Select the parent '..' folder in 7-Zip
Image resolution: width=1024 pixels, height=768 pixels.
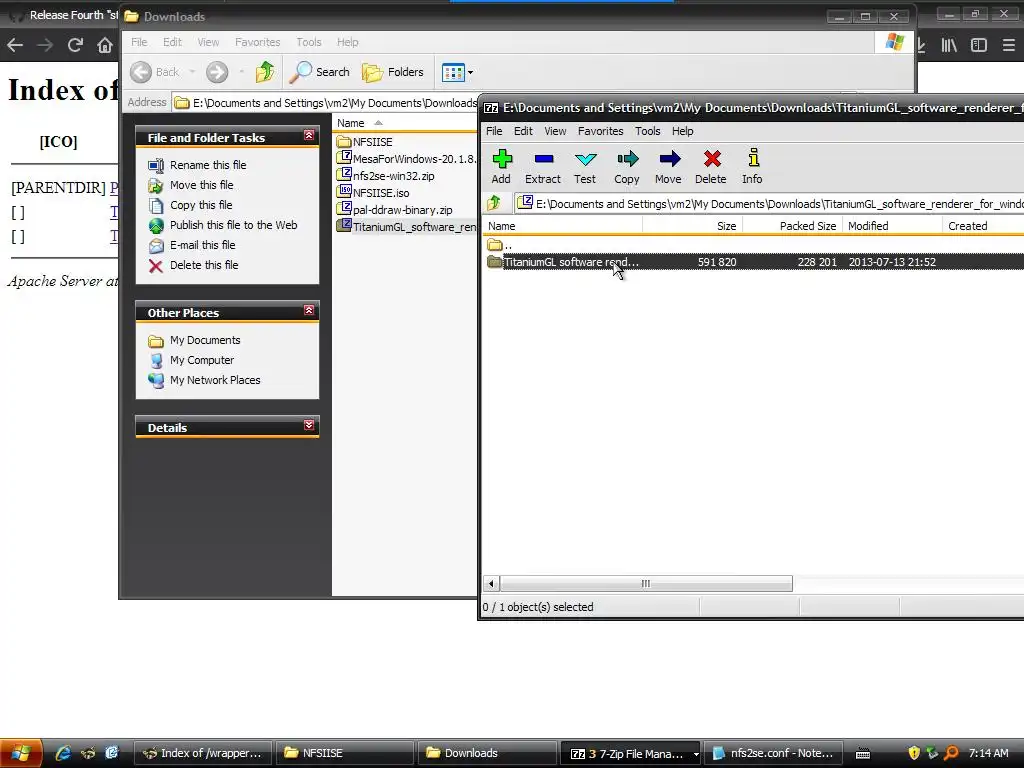coord(500,245)
